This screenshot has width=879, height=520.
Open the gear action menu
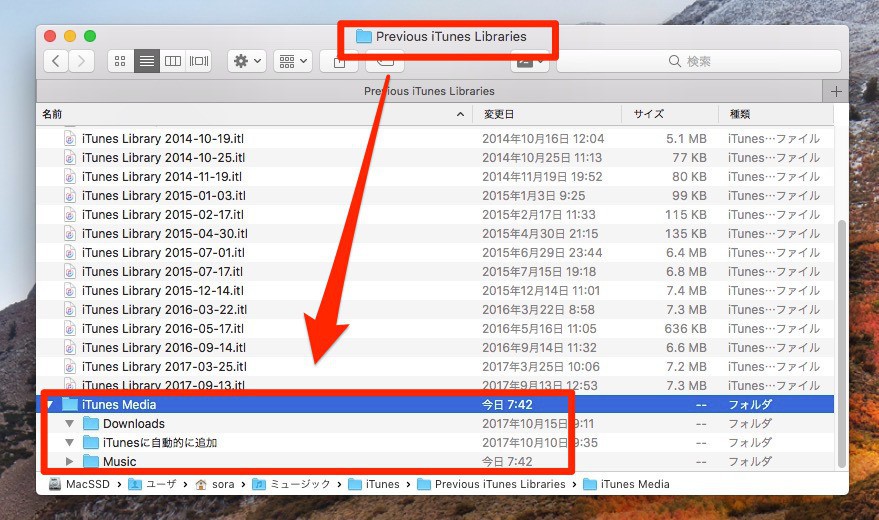pyautogui.click(x=246, y=61)
